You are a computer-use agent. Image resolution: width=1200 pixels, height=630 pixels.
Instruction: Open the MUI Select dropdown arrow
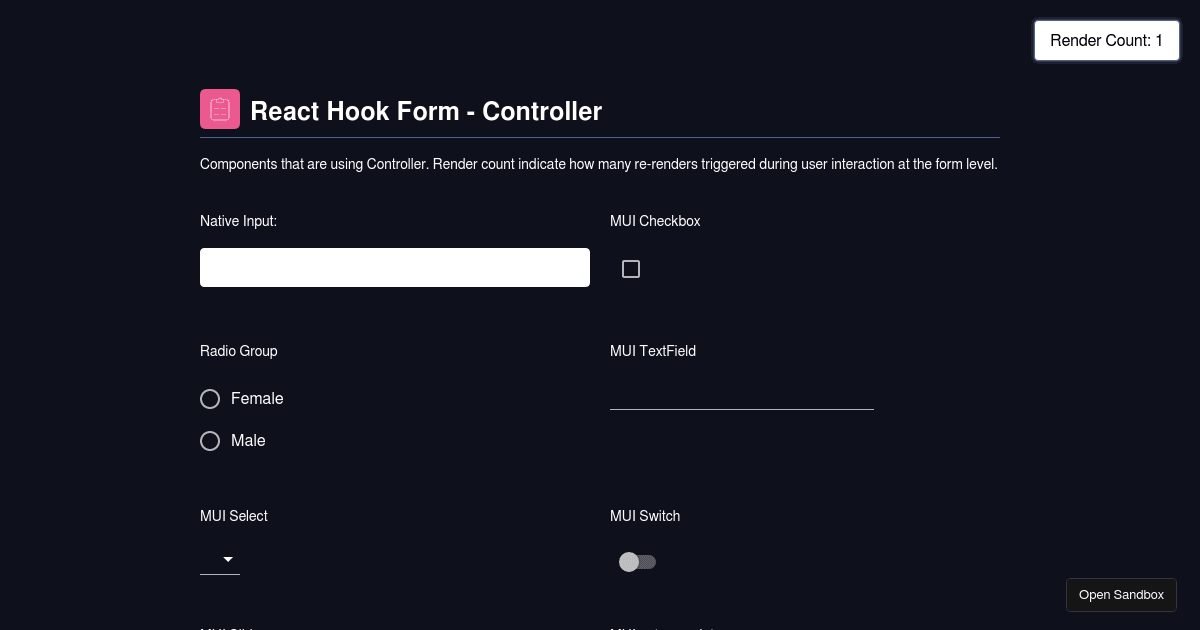pos(228,560)
